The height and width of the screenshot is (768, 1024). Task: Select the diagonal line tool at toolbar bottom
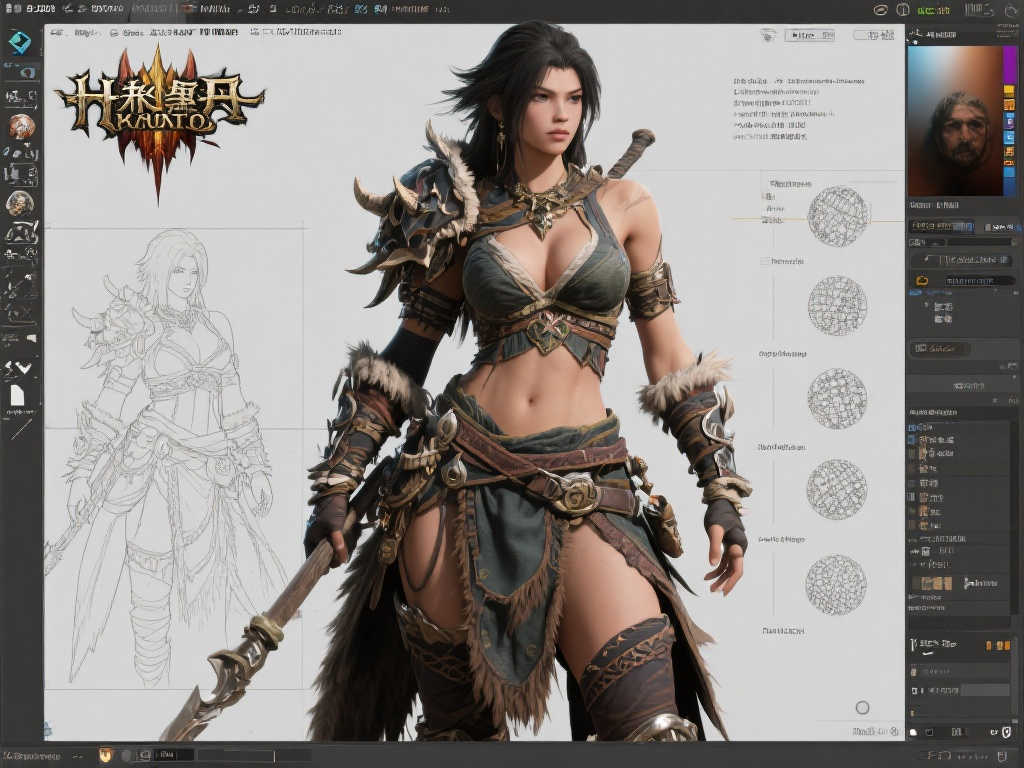point(21,429)
